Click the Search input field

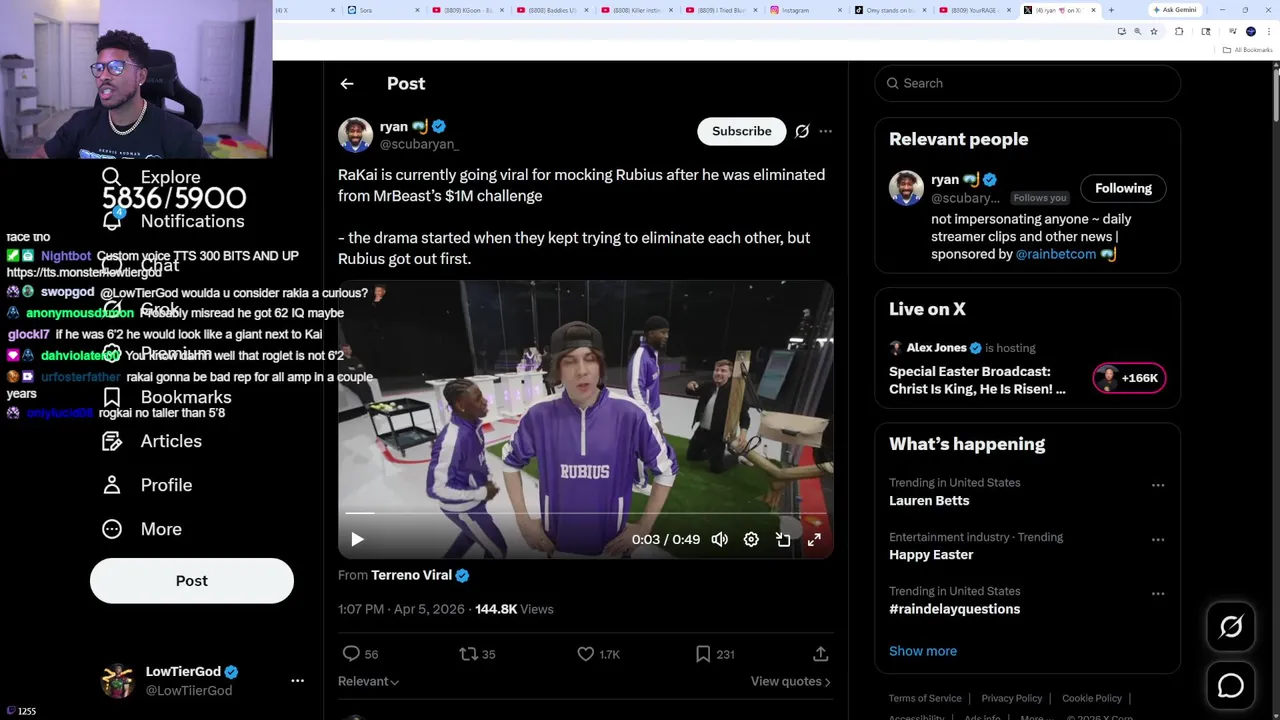coord(1030,83)
